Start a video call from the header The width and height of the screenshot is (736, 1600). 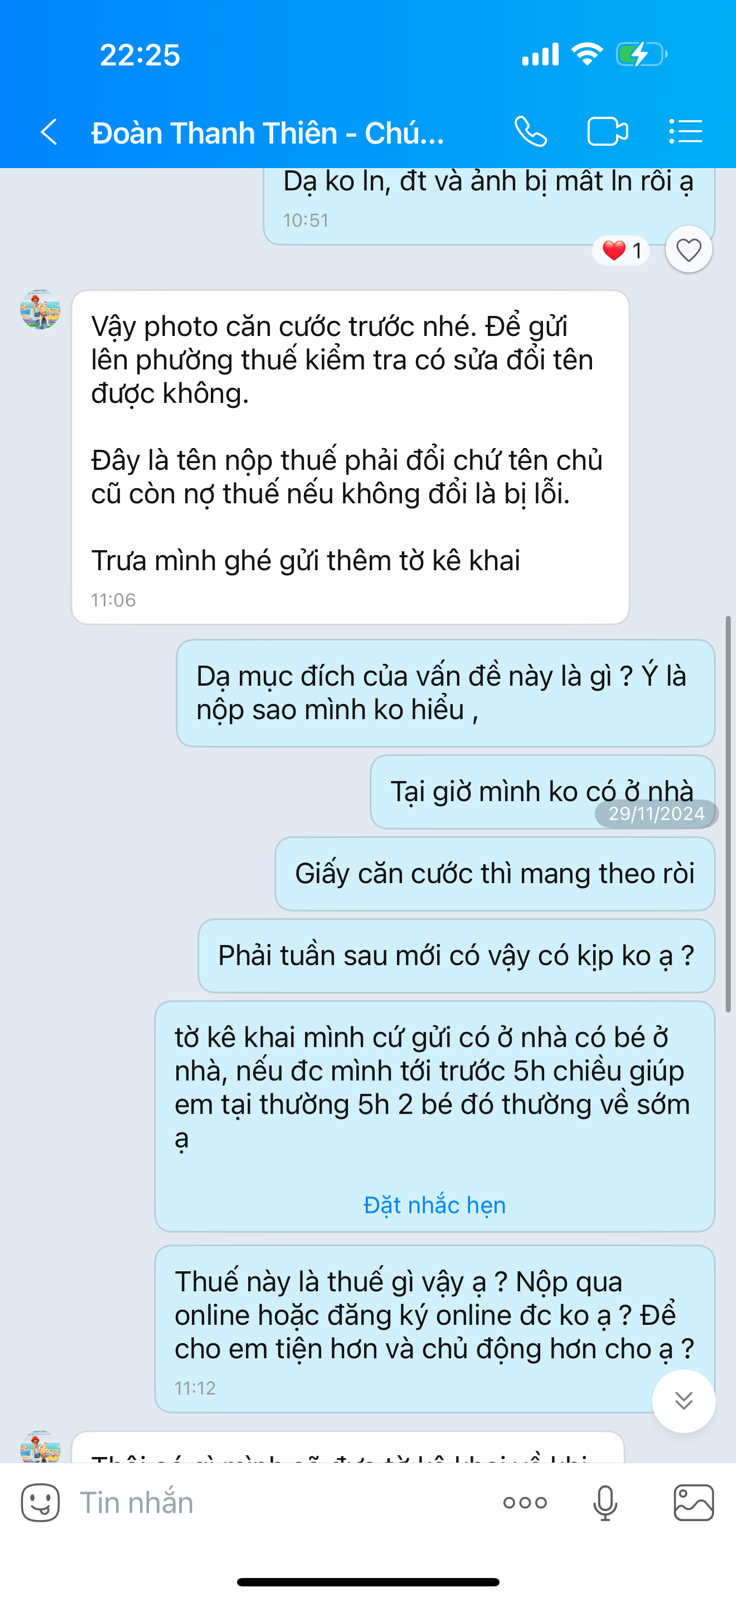click(607, 131)
